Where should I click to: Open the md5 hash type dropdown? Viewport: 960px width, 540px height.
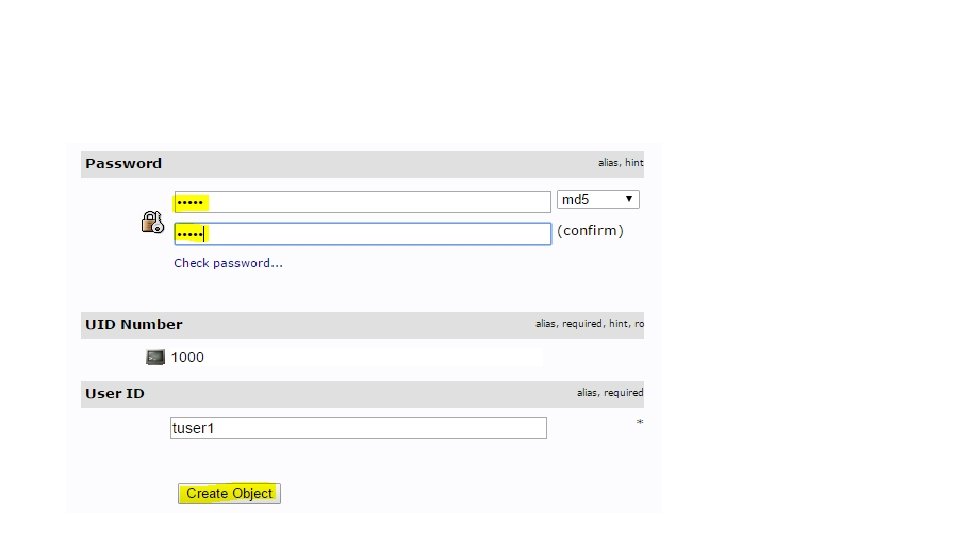pos(598,200)
